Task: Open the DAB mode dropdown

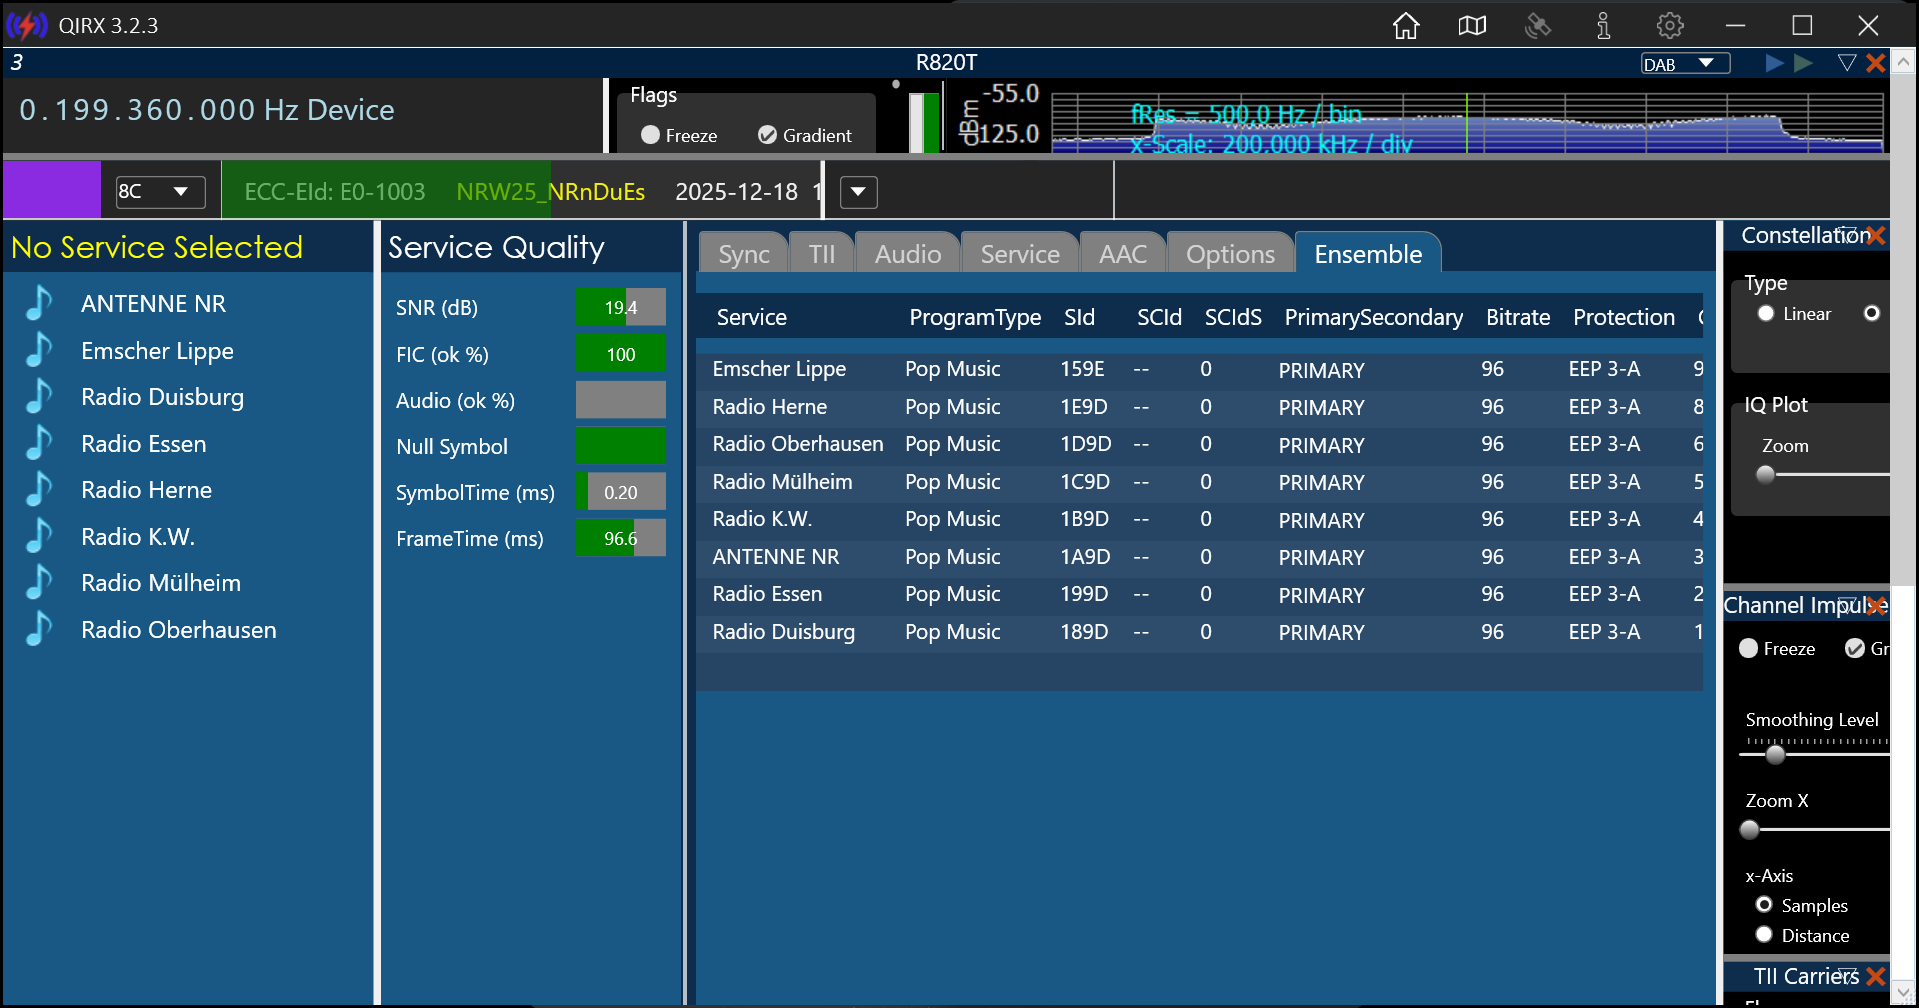Action: (x=1685, y=64)
